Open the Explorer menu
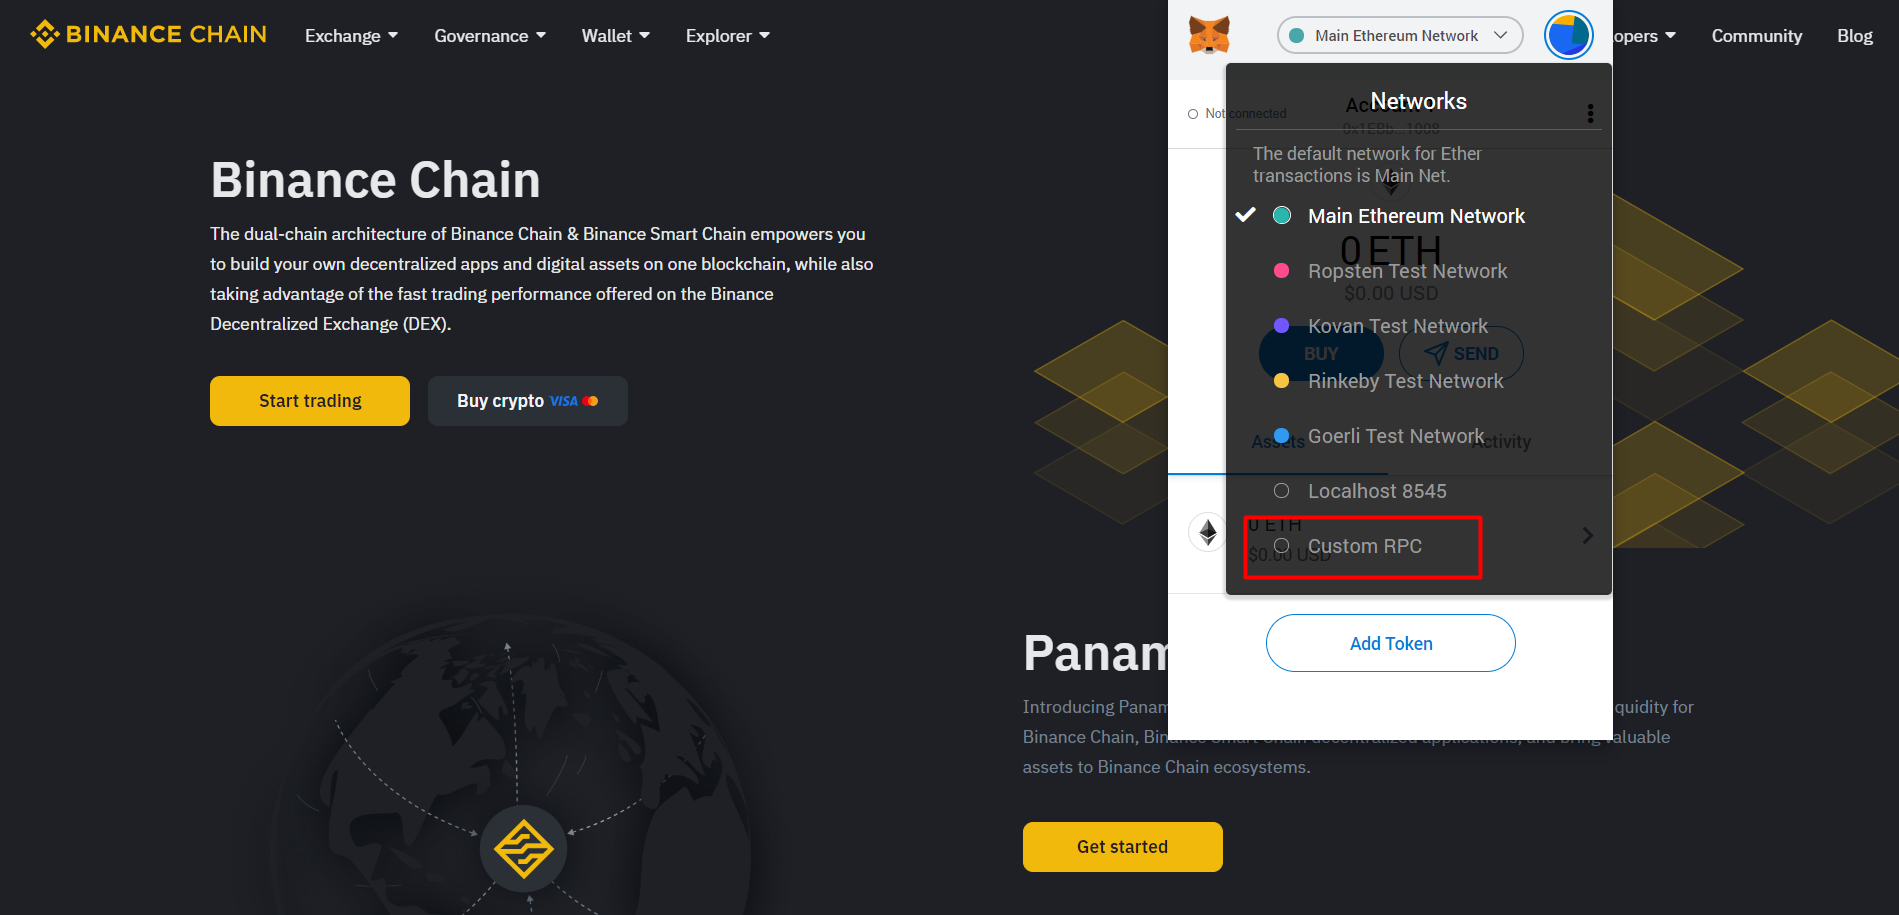 (727, 36)
